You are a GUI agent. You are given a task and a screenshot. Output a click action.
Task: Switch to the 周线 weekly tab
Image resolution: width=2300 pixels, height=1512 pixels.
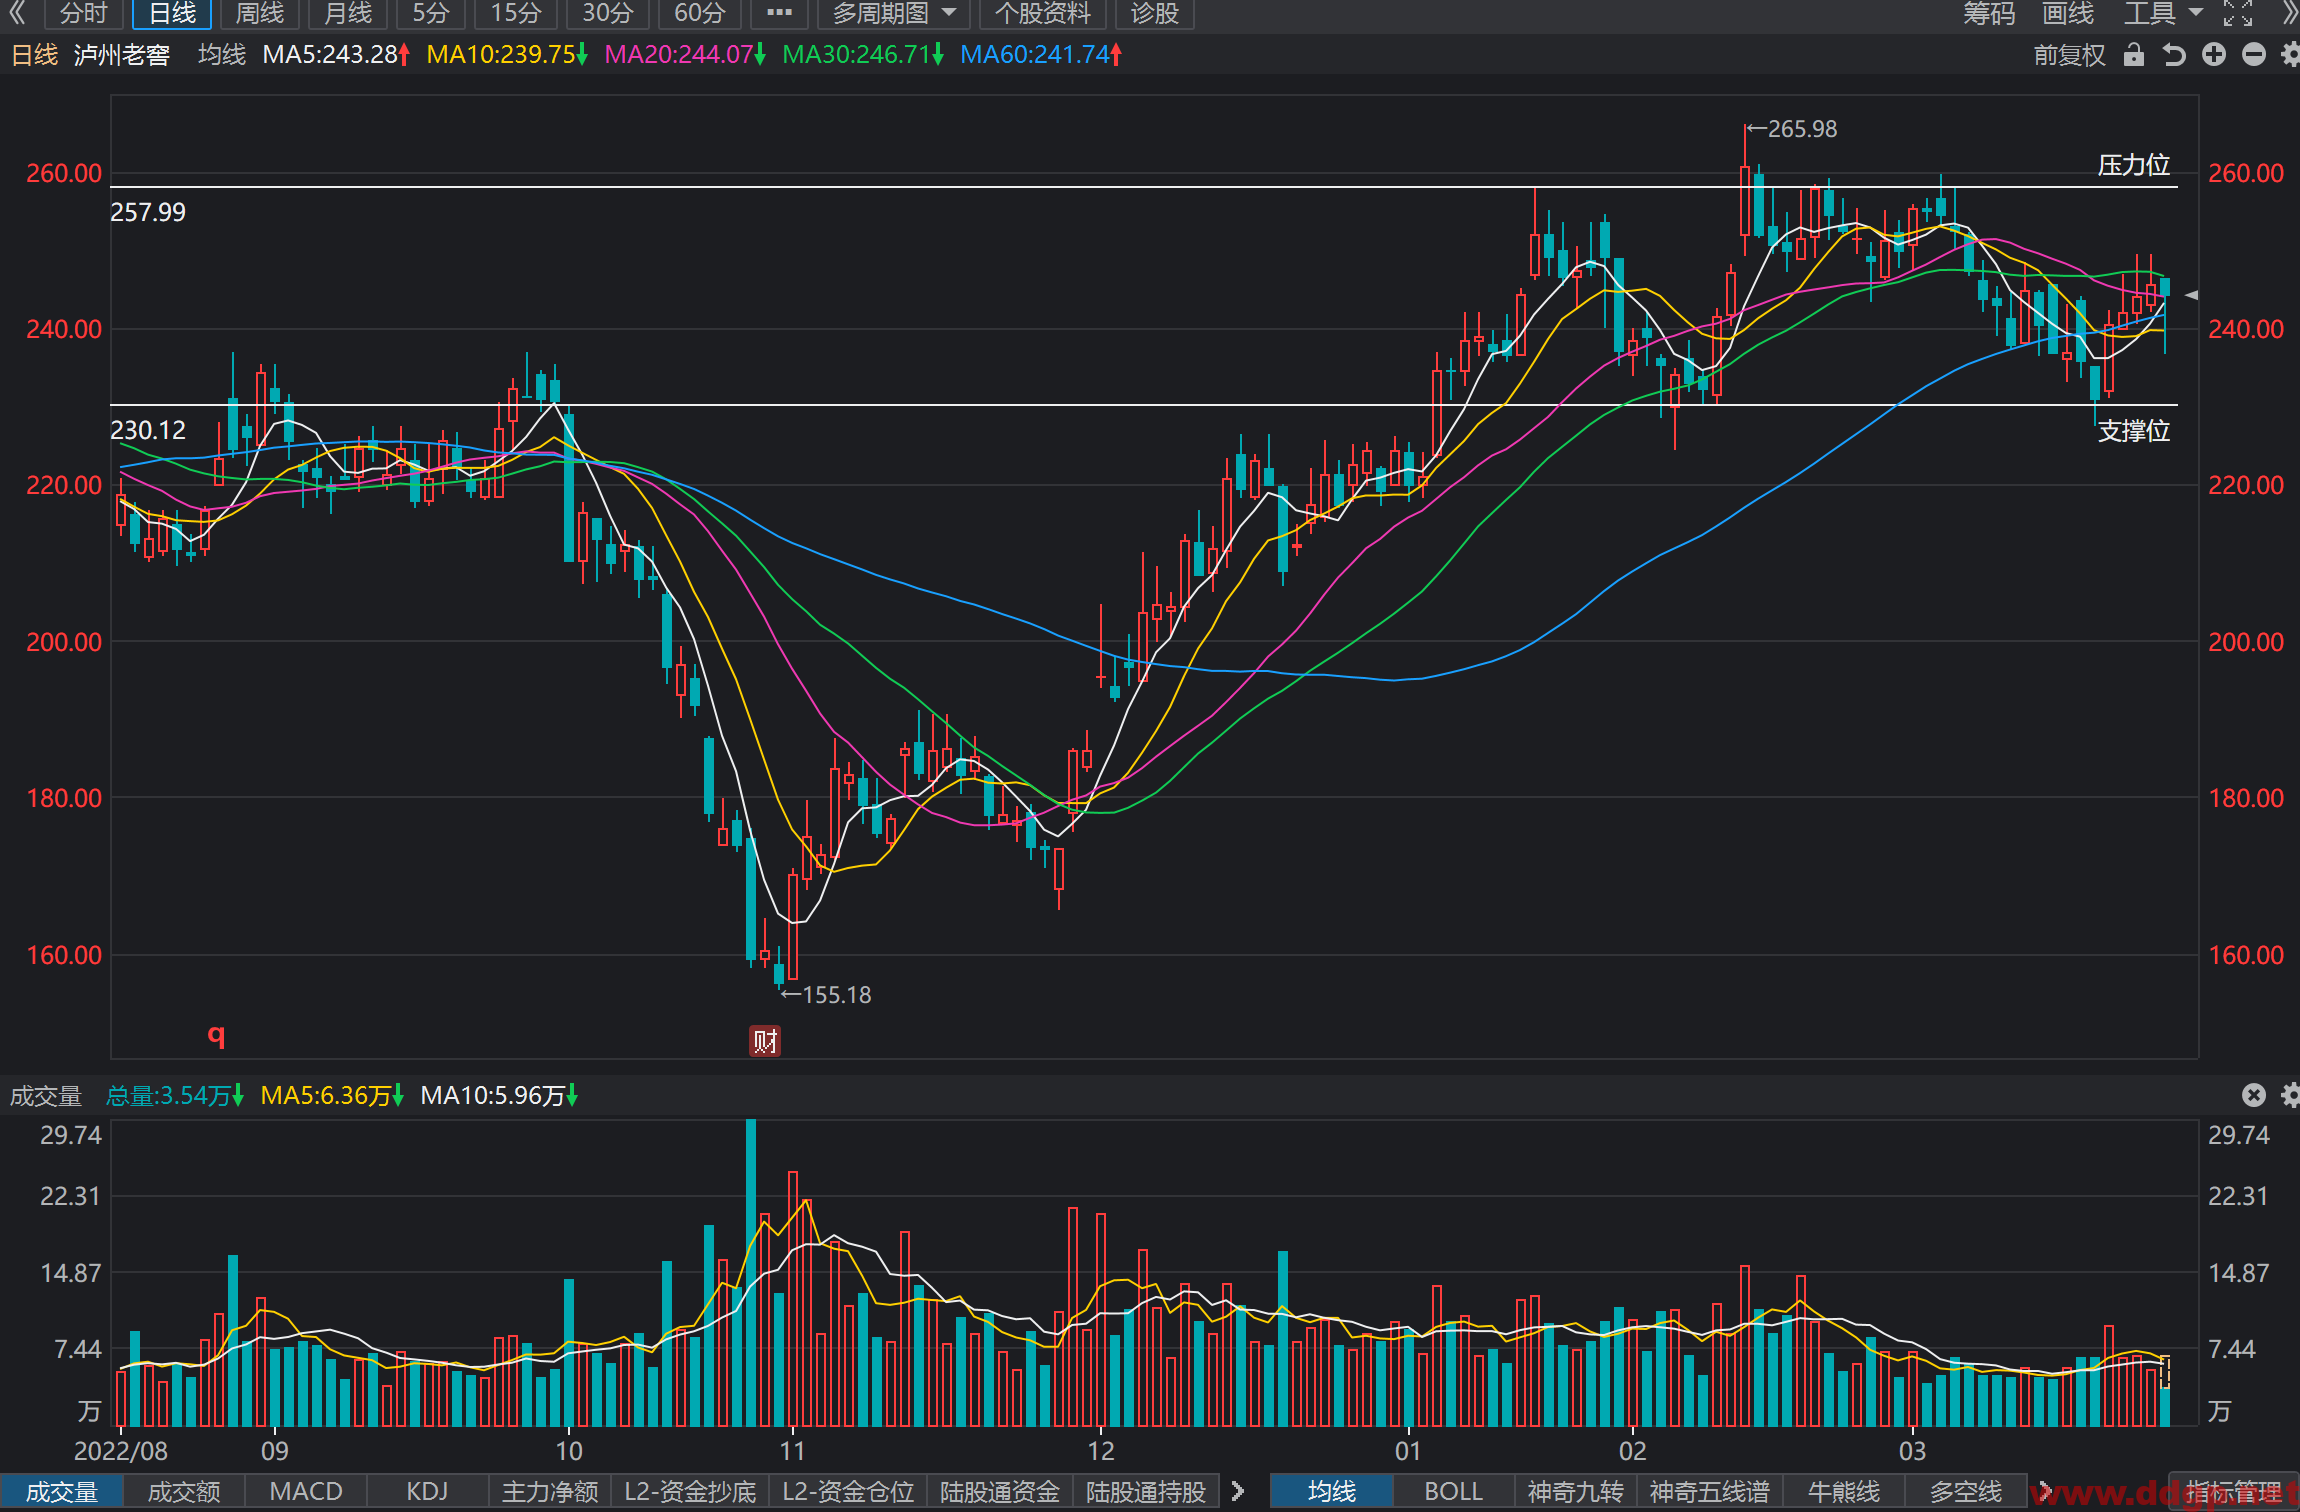(259, 13)
